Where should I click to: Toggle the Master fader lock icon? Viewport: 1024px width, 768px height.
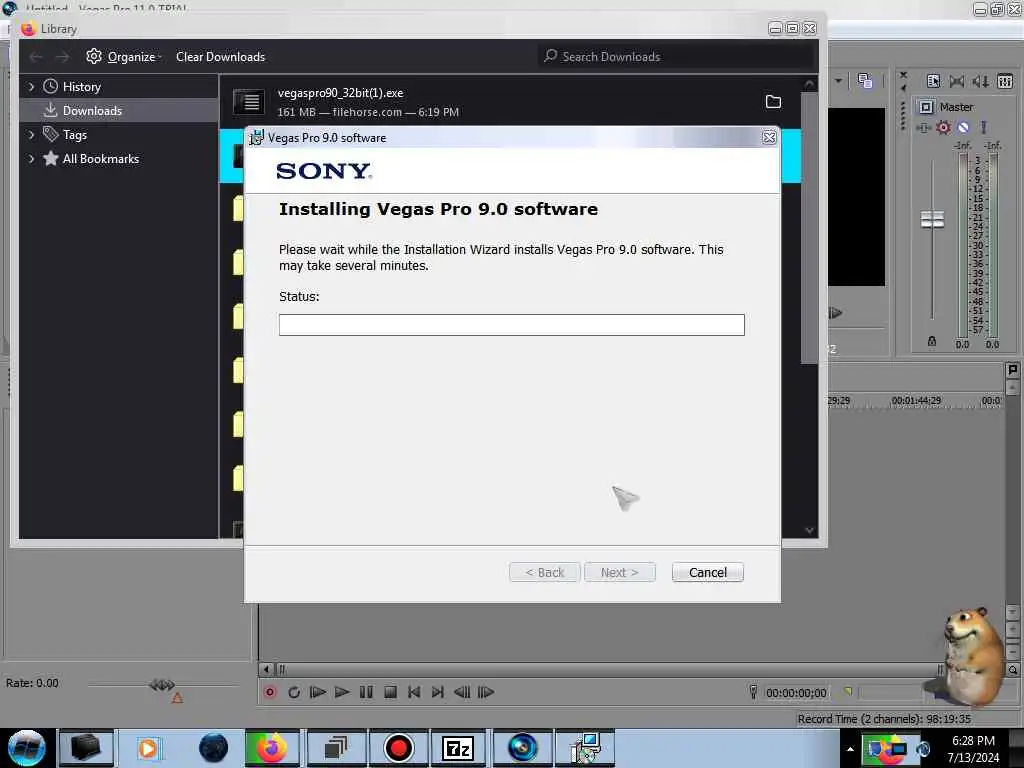point(932,342)
